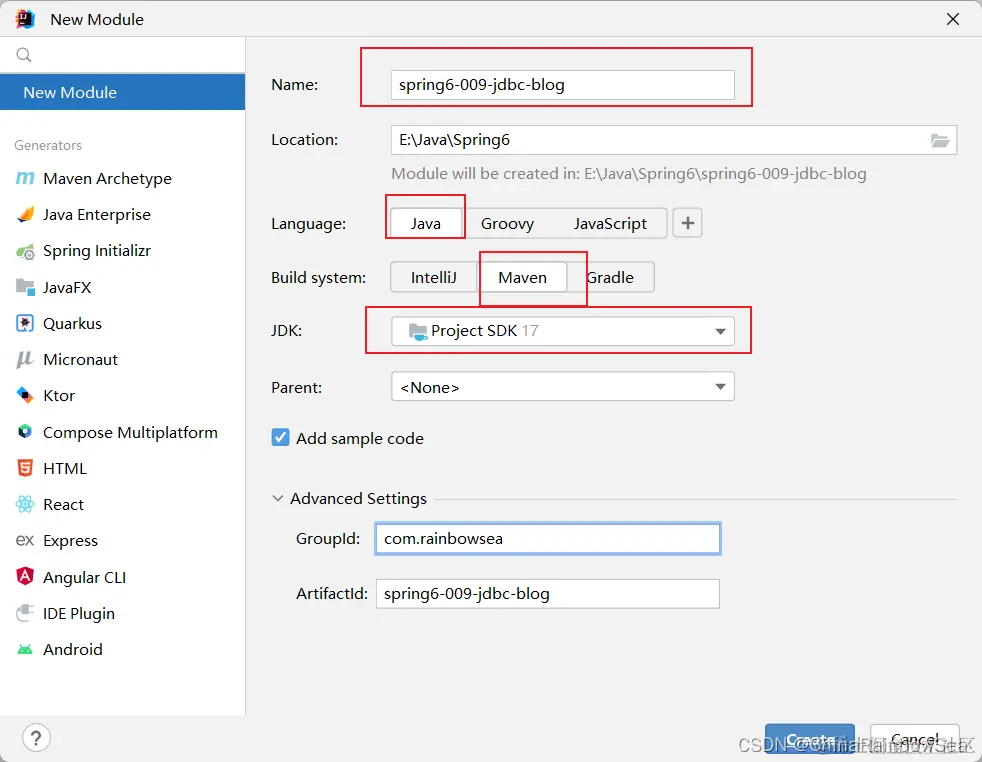Viewport: 982px width, 762px height.
Task: Open the folder browse icon in Location
Action: pos(939,140)
